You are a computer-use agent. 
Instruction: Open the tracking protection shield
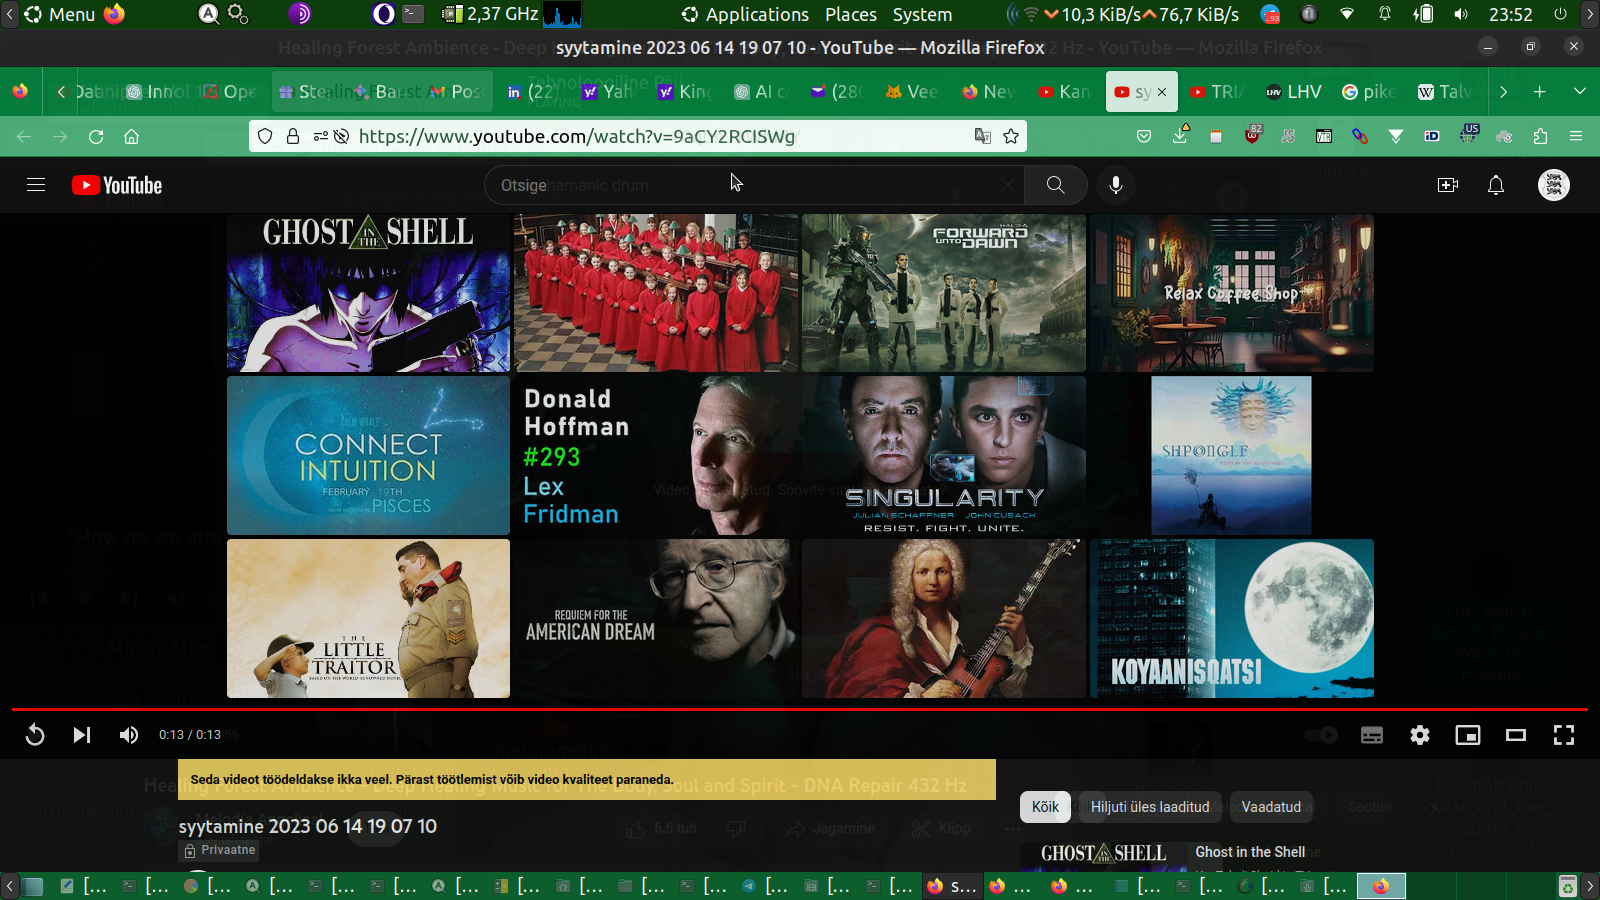click(x=265, y=137)
